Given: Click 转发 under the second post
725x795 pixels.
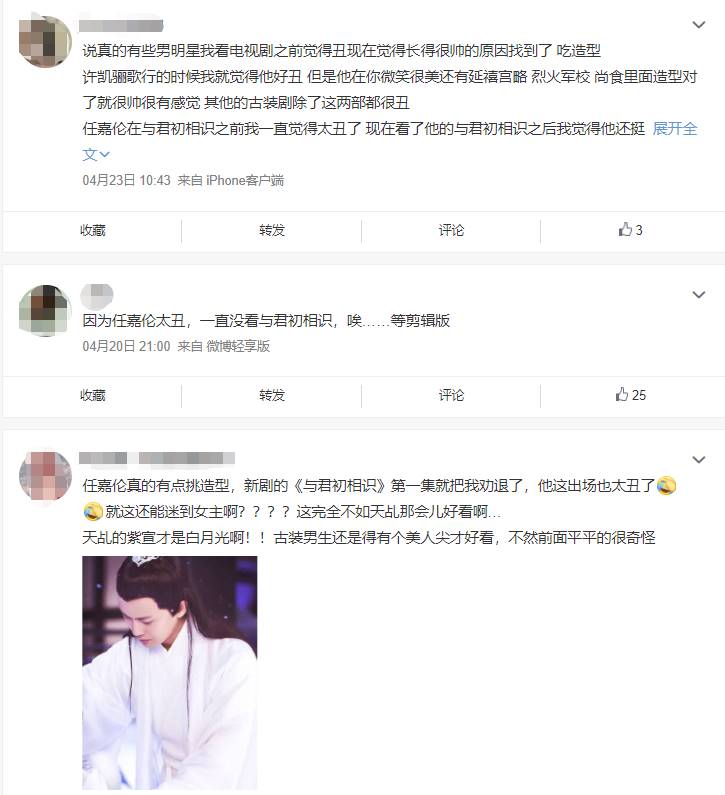Looking at the screenshot, I should tap(272, 395).
